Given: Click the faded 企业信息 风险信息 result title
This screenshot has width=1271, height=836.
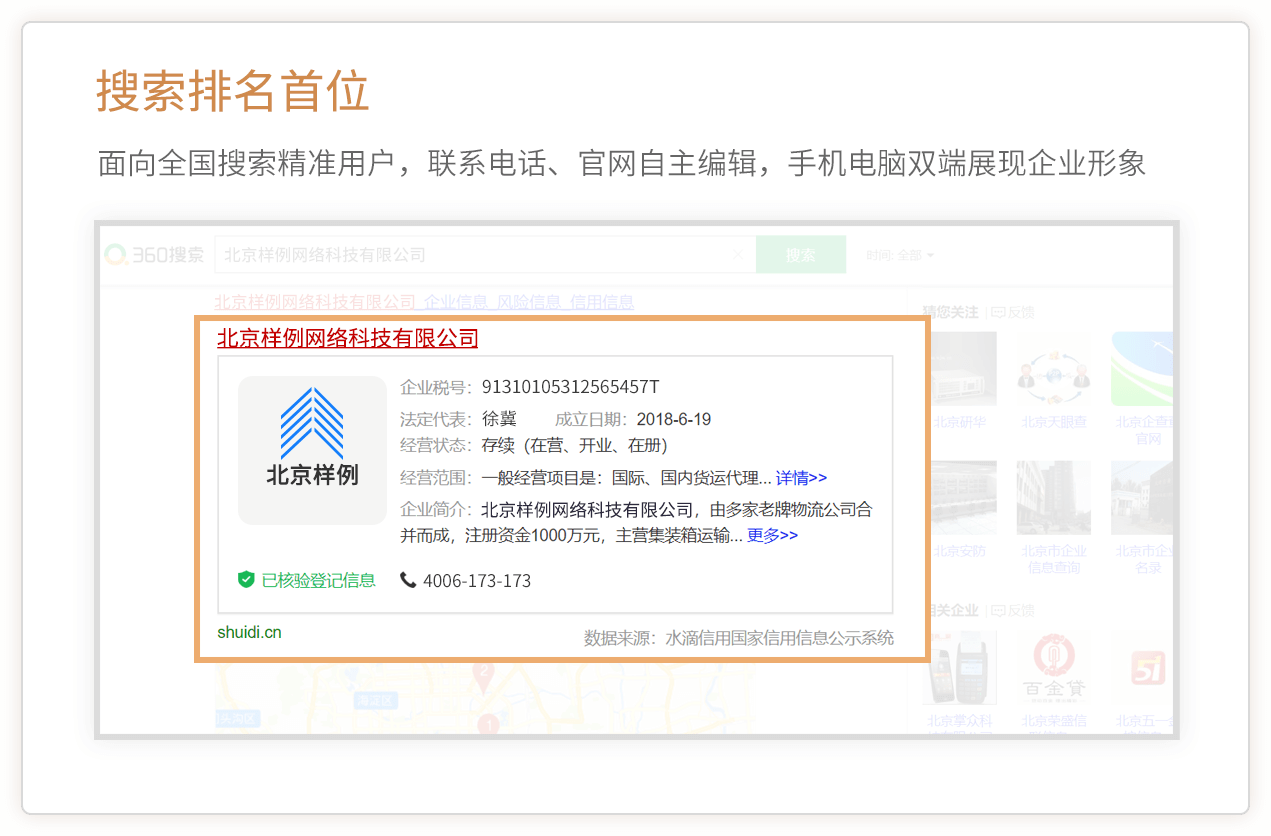Looking at the screenshot, I should click(x=423, y=302).
